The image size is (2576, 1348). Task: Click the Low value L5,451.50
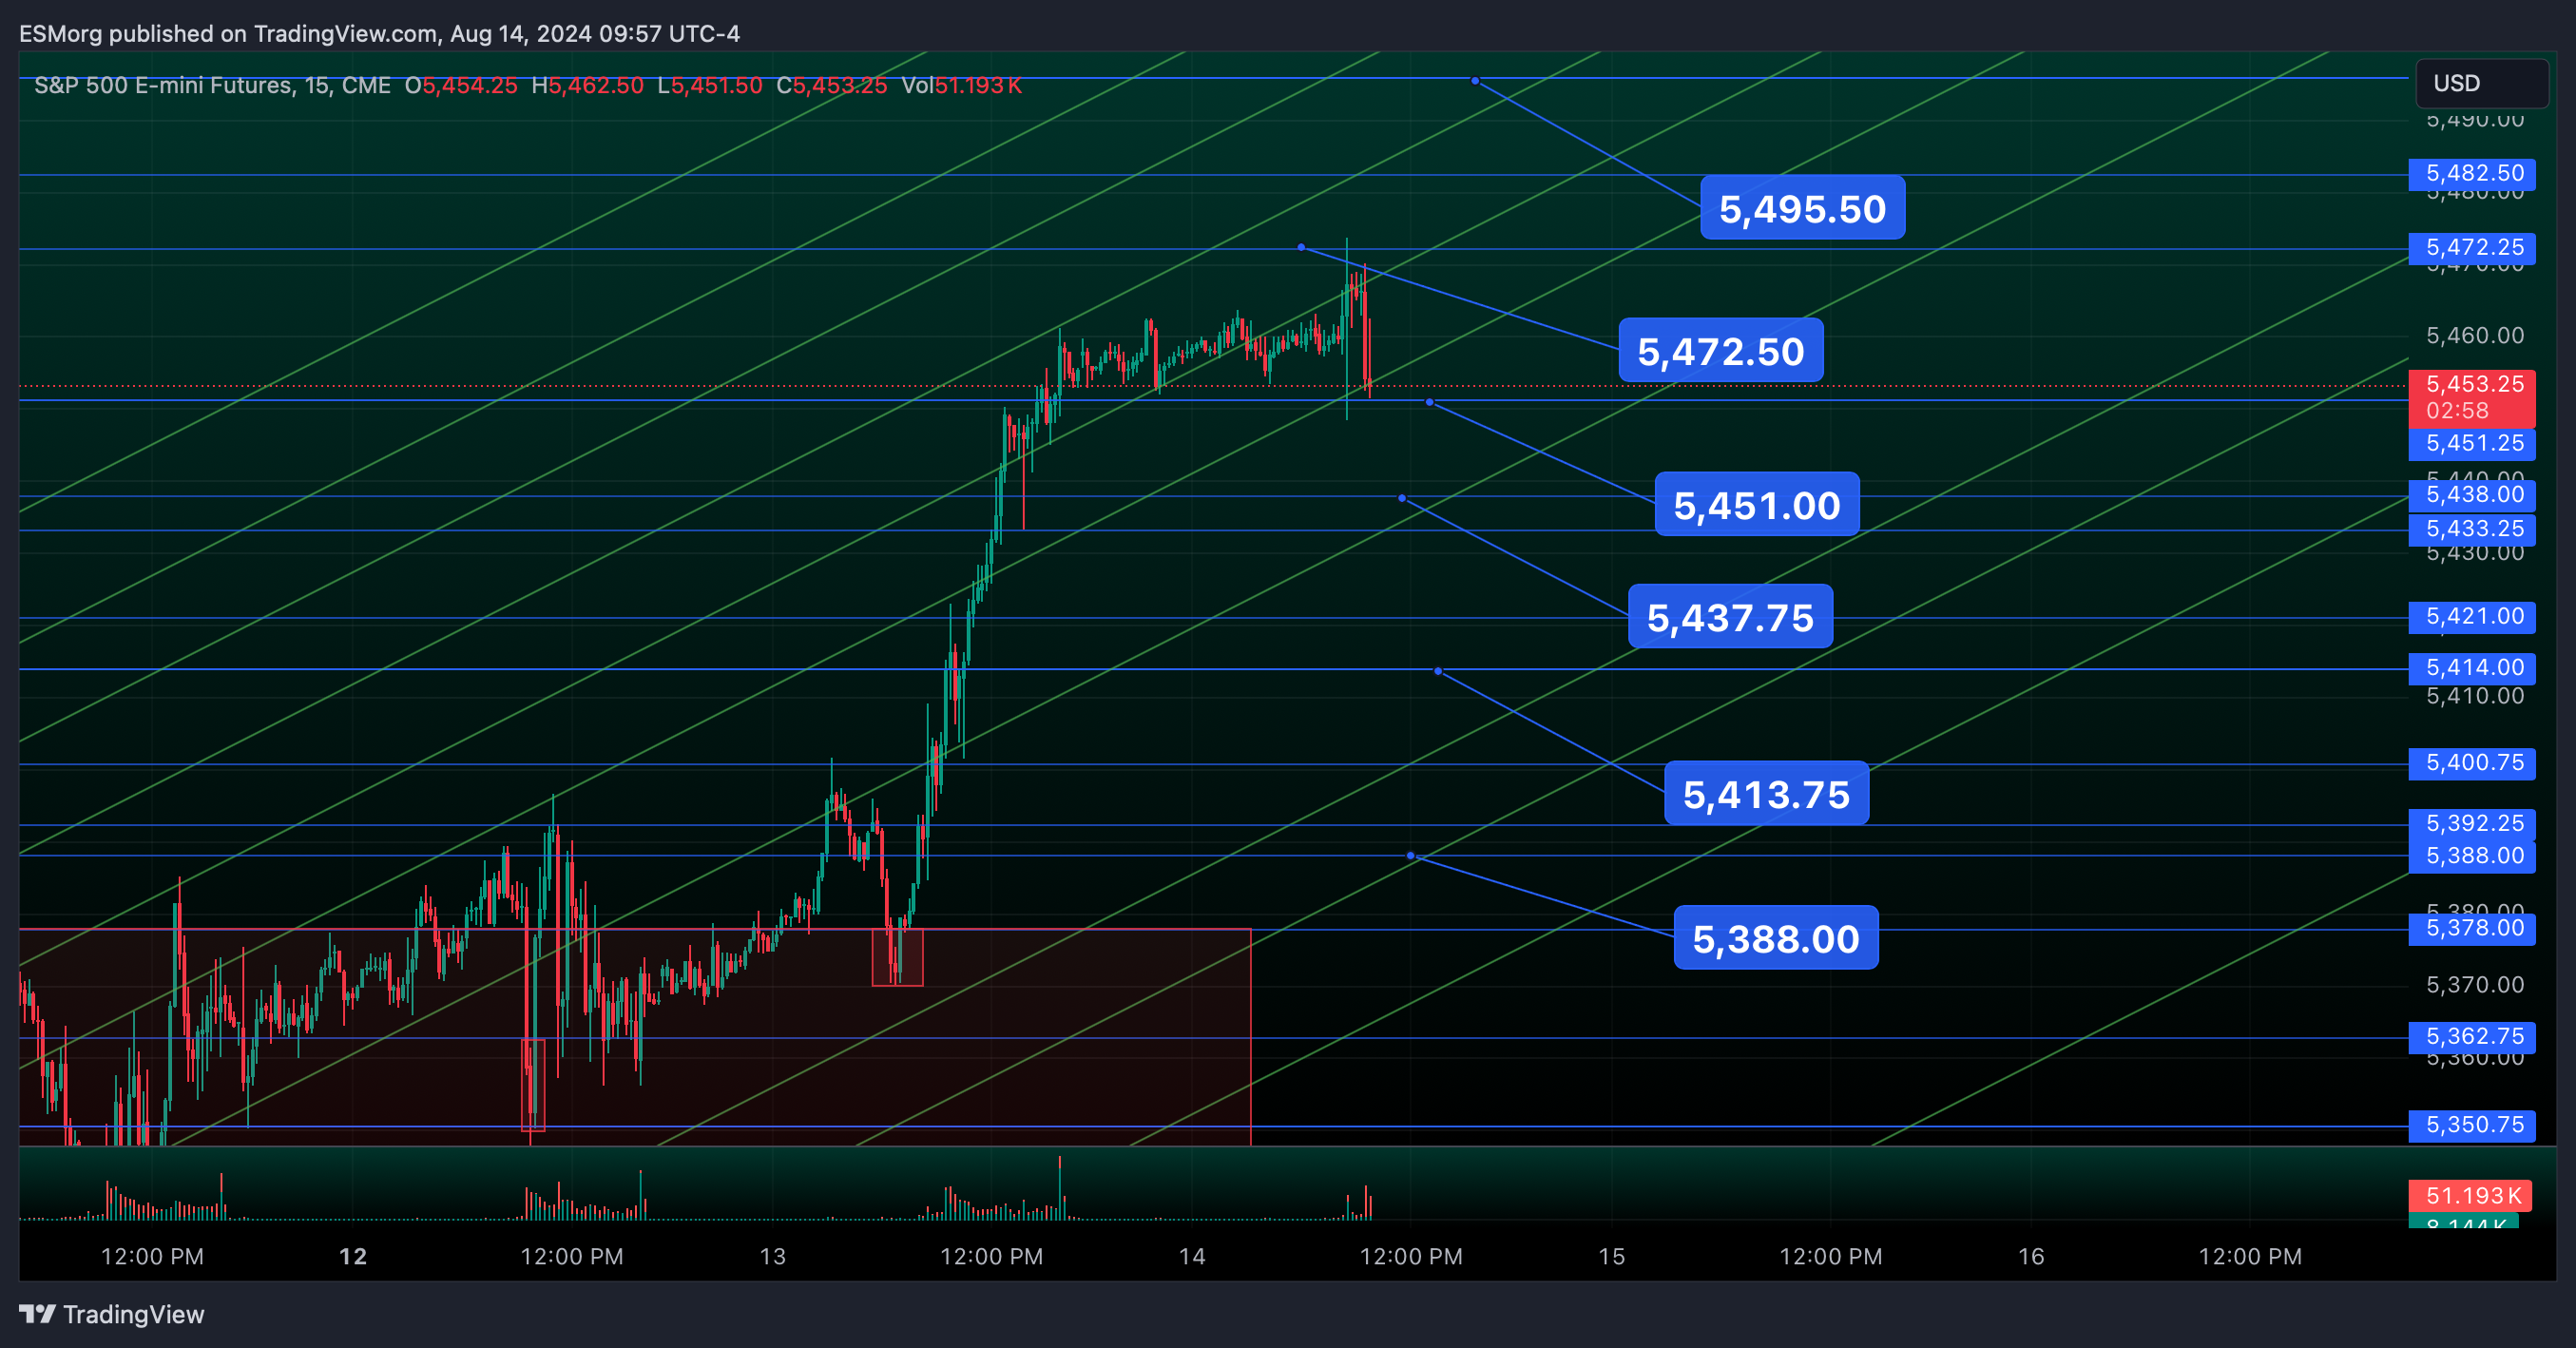click(710, 86)
